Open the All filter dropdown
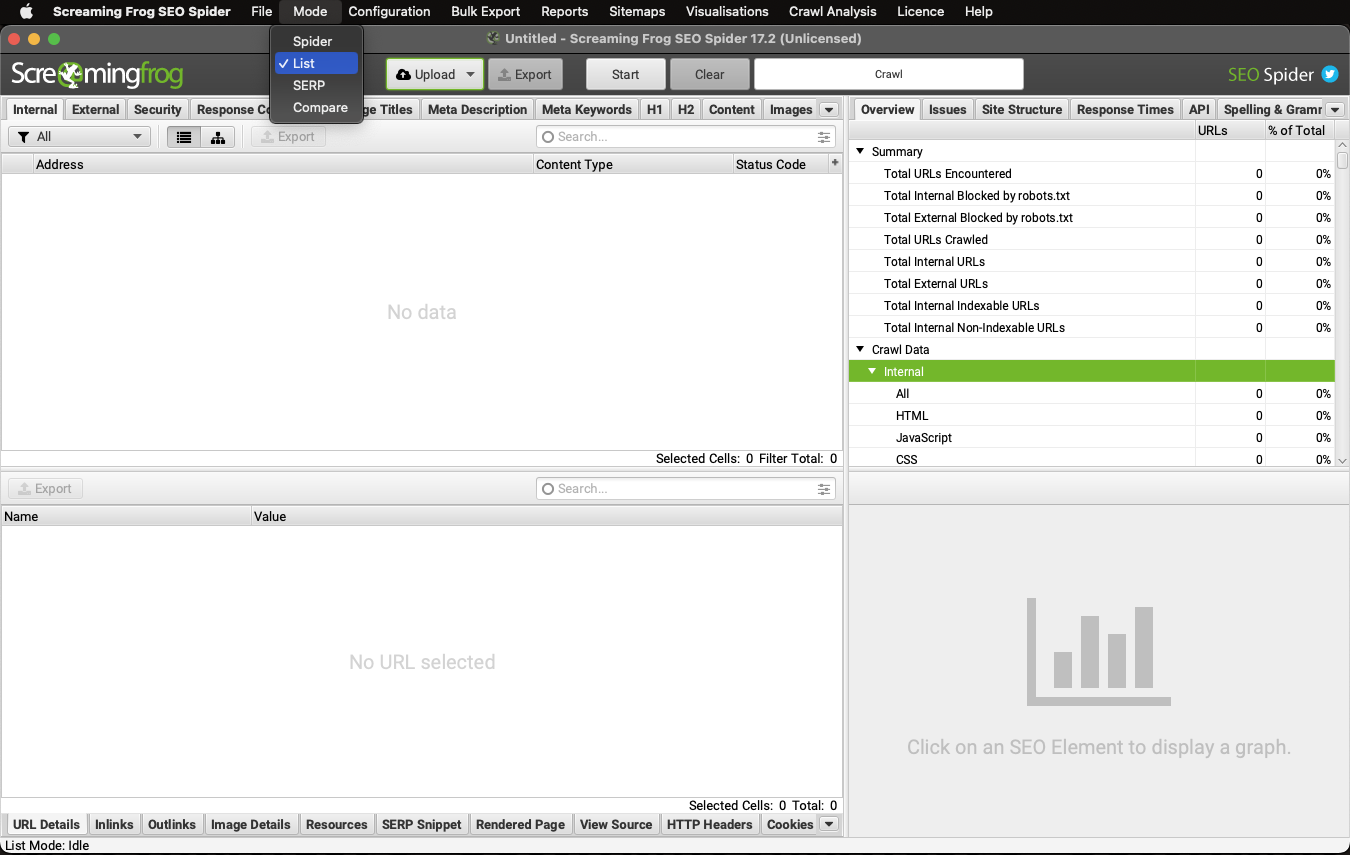The width and height of the screenshot is (1350, 855). 79,137
